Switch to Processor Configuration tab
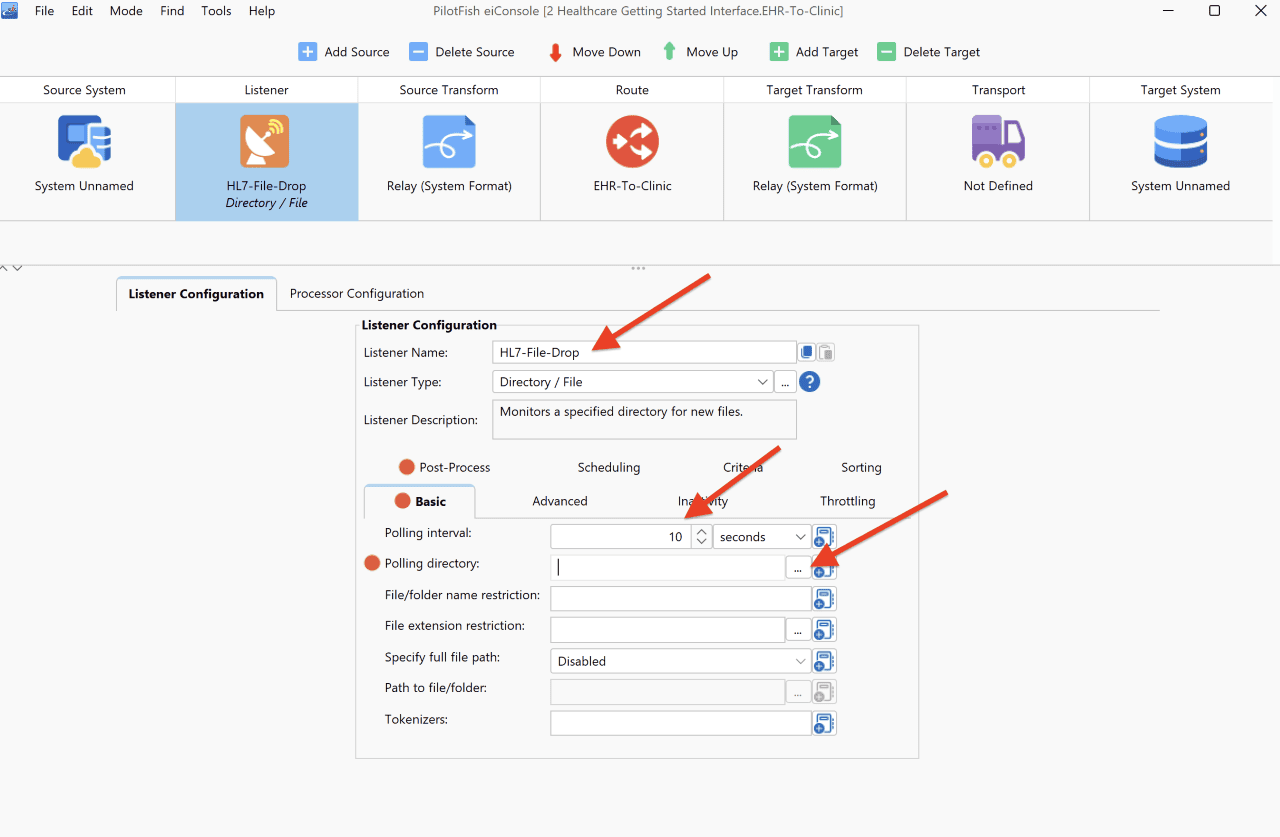Screen dimensions: 1280x837 coord(357,293)
